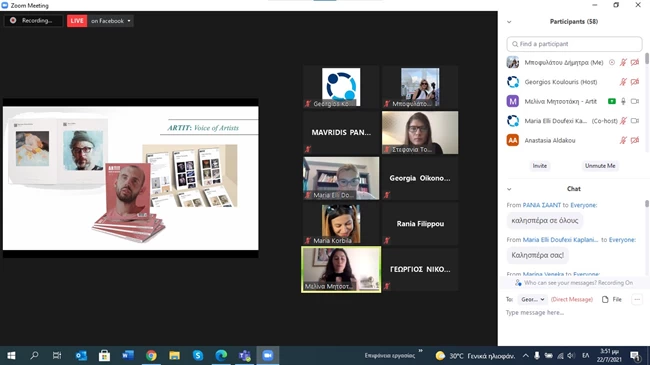Collapse the Participants panel chevron
The height and width of the screenshot is (365, 650).
tap(509, 22)
